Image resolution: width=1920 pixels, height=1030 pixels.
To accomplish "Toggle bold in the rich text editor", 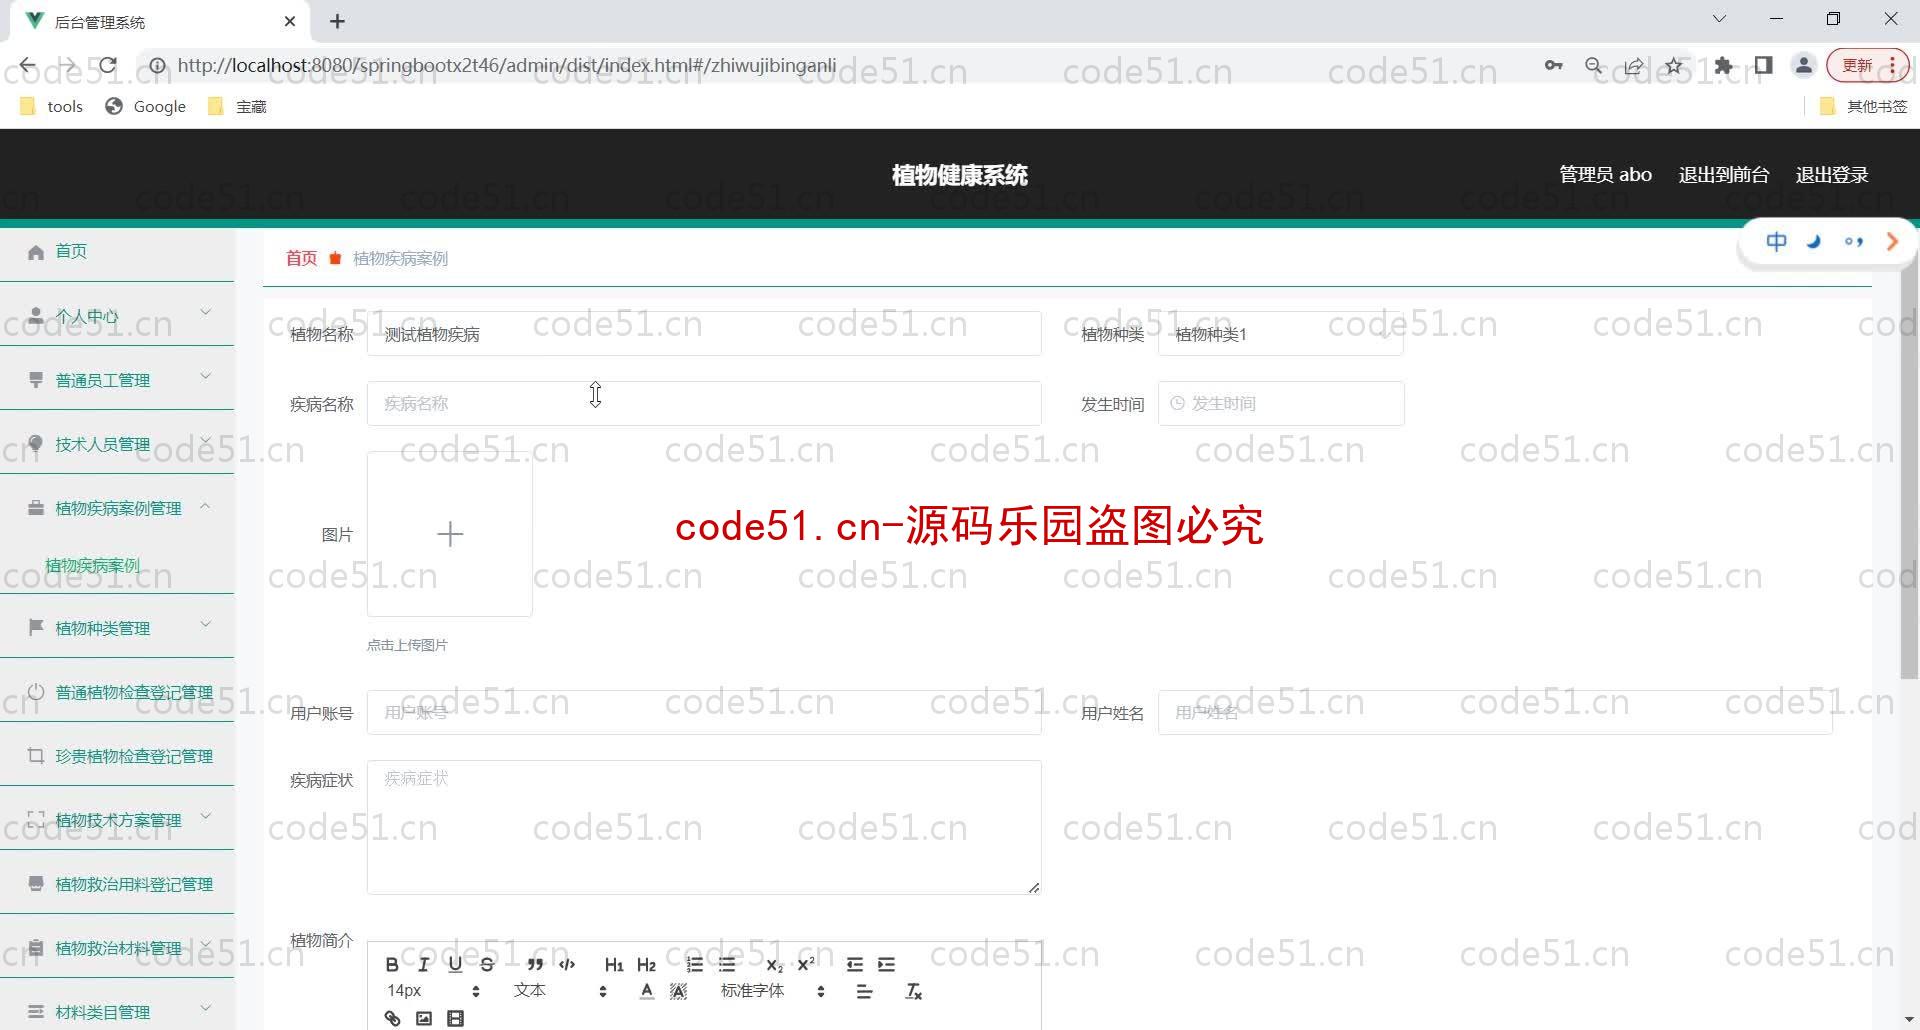I will [392, 964].
